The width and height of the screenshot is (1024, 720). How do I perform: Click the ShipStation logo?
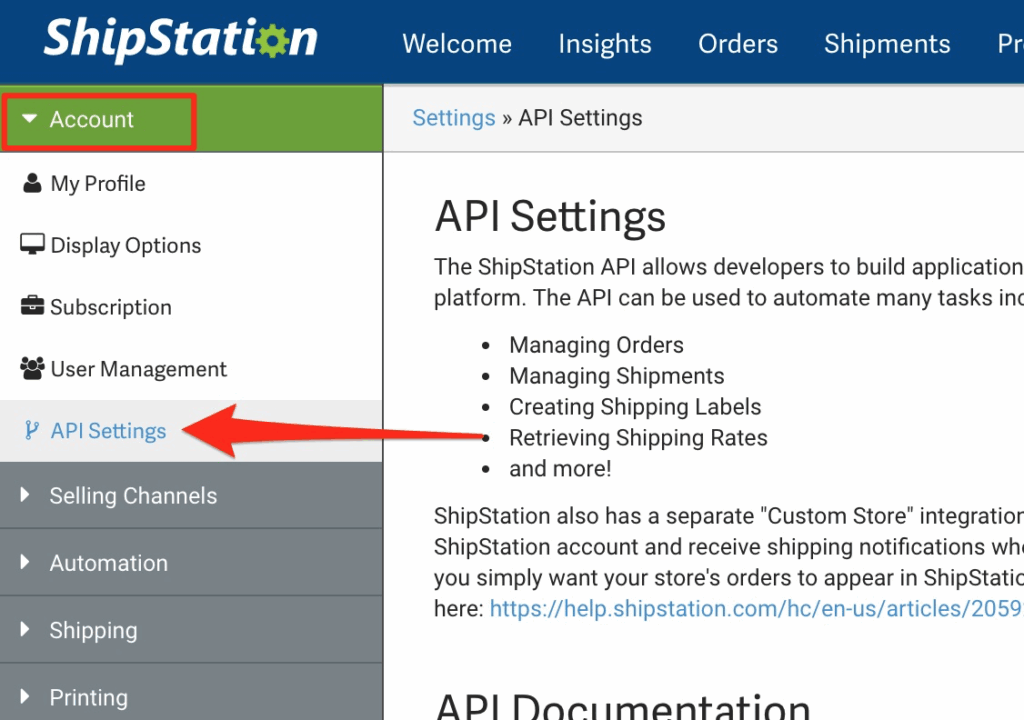pyautogui.click(x=180, y=40)
